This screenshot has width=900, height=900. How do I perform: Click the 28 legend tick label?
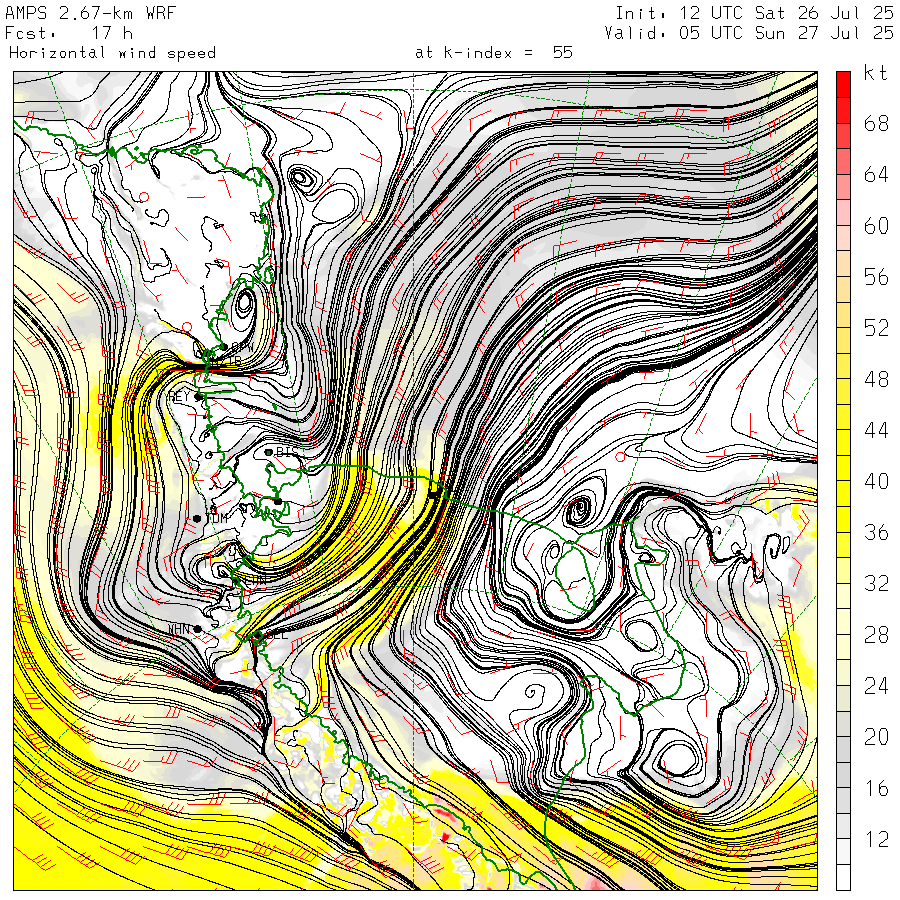tap(876, 634)
